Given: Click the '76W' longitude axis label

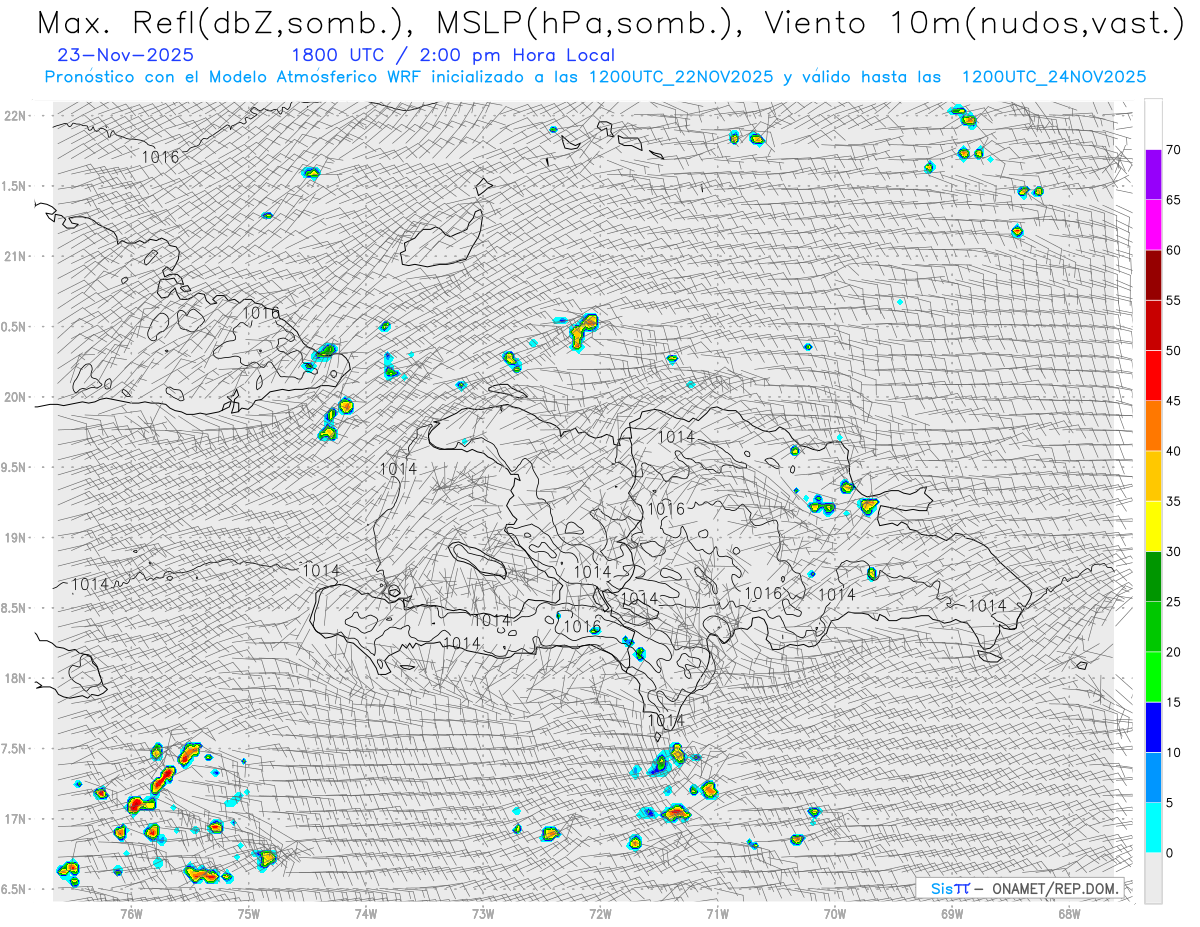Looking at the screenshot, I should tap(131, 912).
